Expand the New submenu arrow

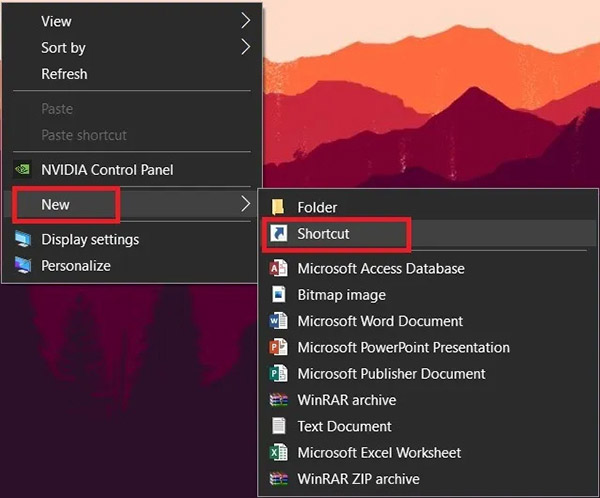246,204
